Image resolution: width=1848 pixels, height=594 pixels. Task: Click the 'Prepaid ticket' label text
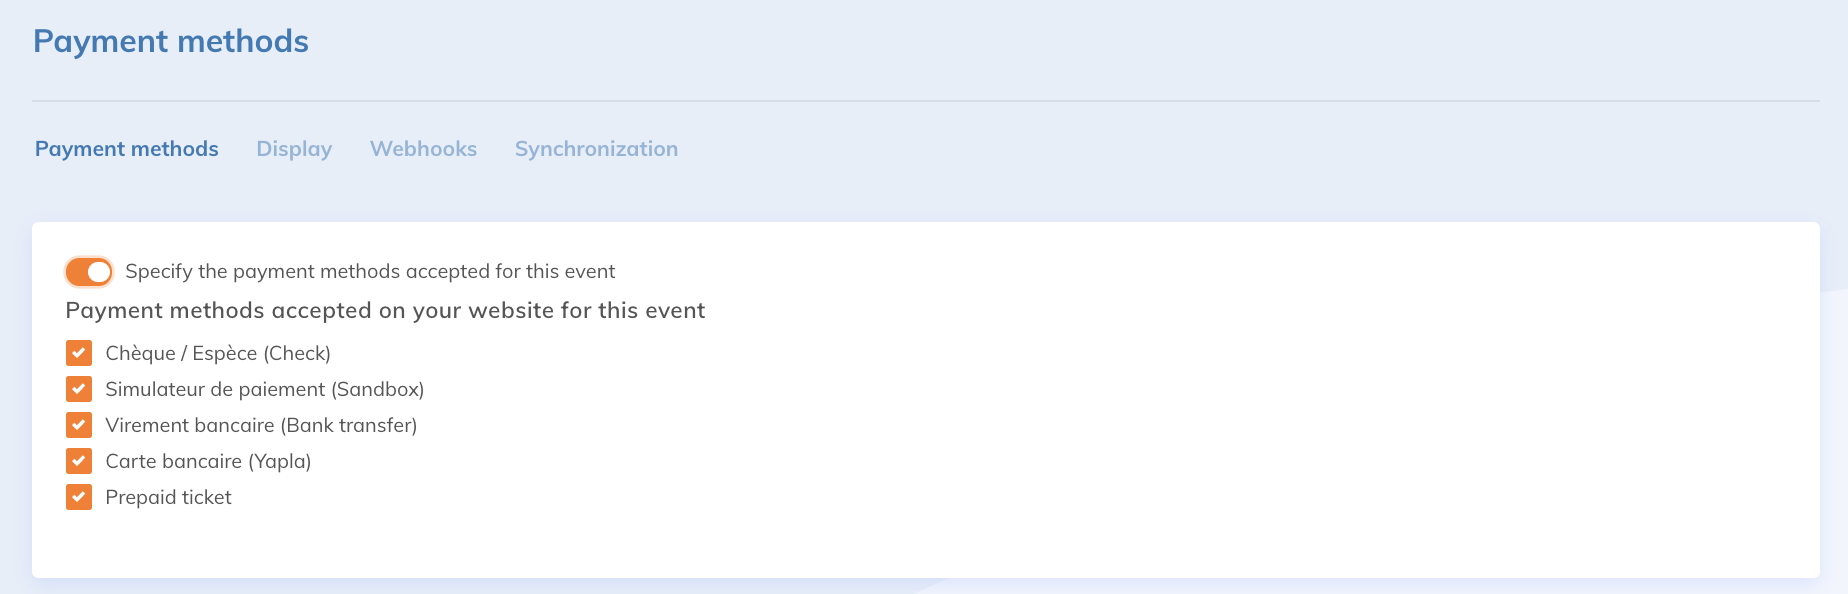[168, 497]
